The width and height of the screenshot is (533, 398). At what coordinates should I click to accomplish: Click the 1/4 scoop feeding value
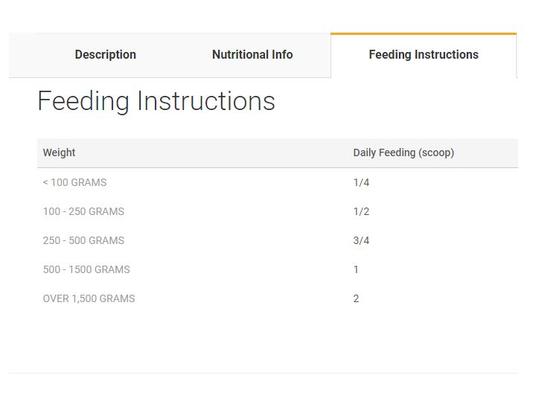[361, 183]
